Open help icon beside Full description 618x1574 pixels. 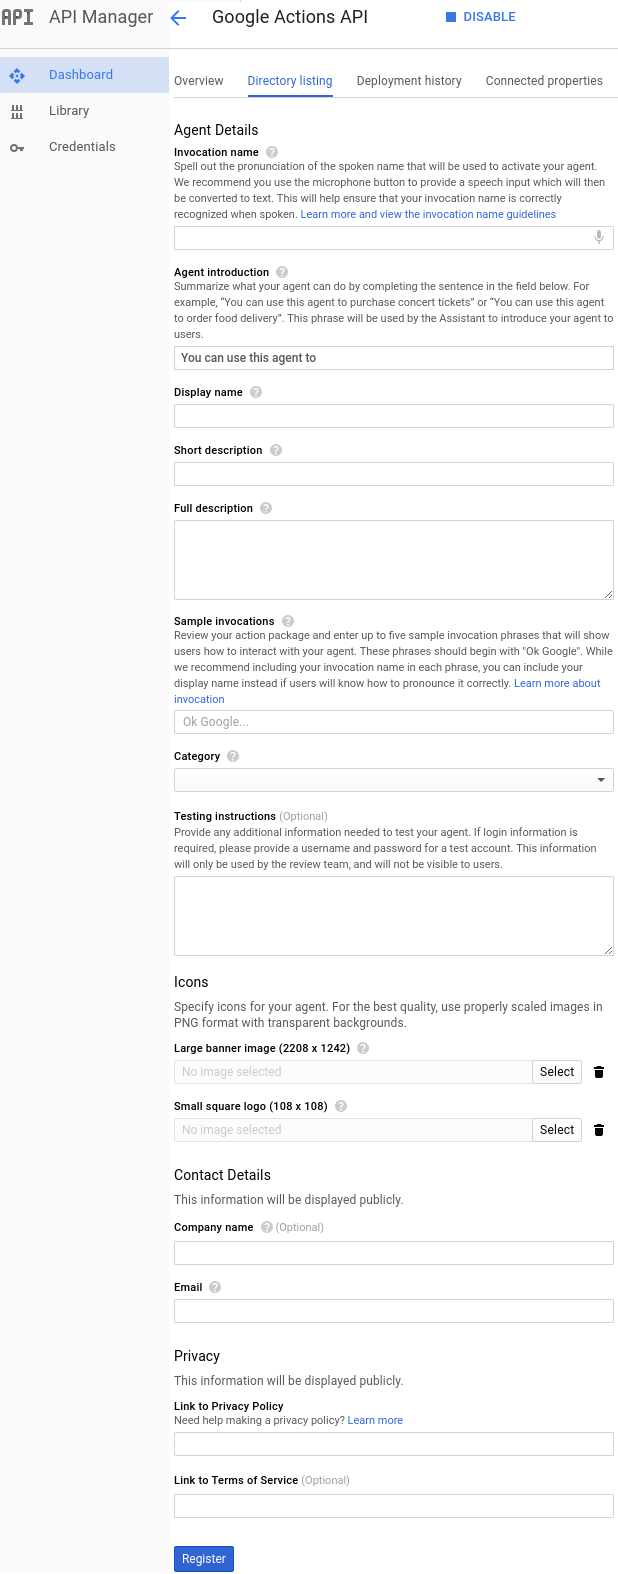[x=266, y=508]
